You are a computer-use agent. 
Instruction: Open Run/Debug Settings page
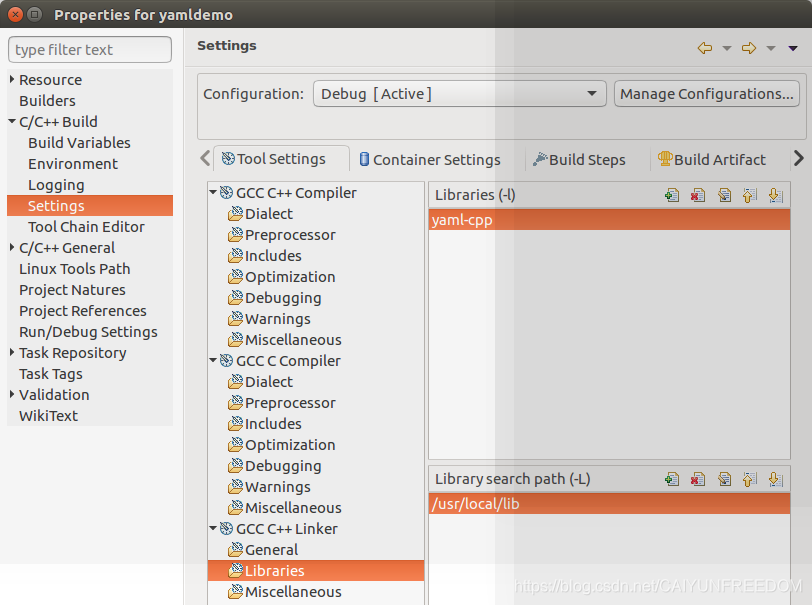88,332
